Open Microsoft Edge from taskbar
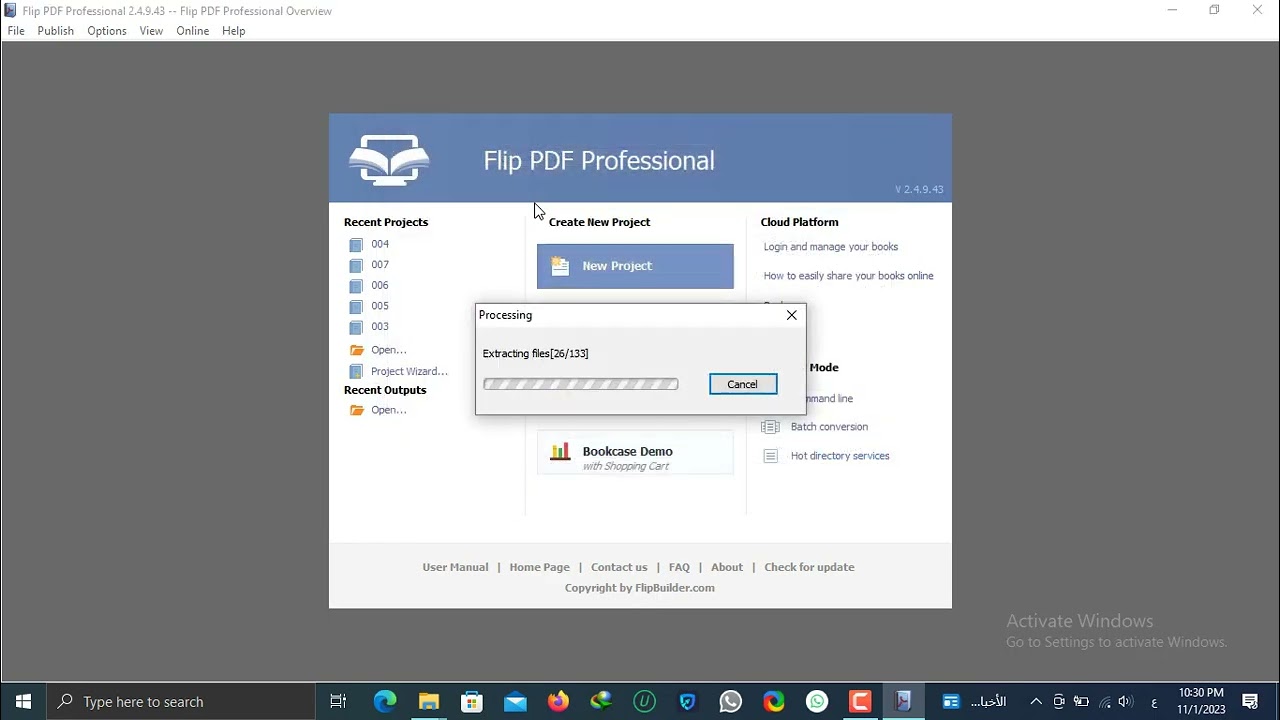Screen dimensions: 1280x720 (x=385, y=701)
